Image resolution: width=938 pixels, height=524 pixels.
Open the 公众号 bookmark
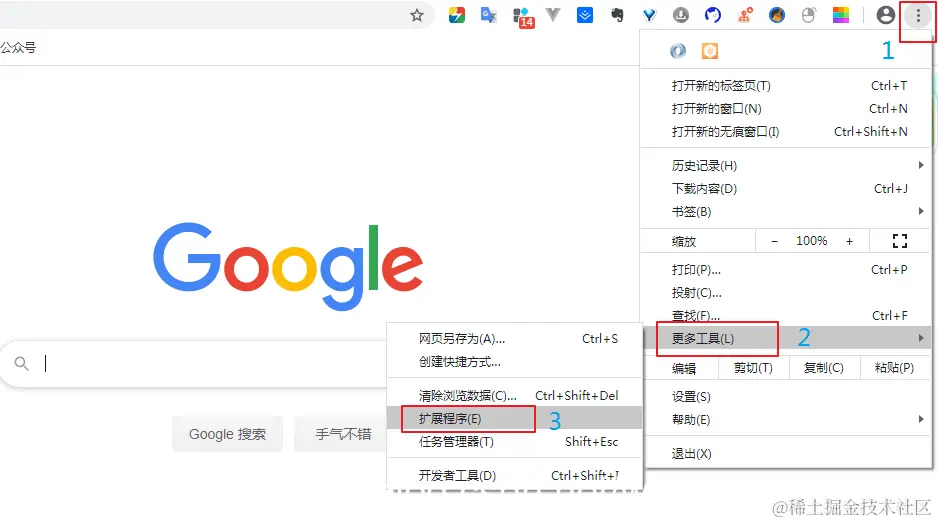[x=18, y=48]
